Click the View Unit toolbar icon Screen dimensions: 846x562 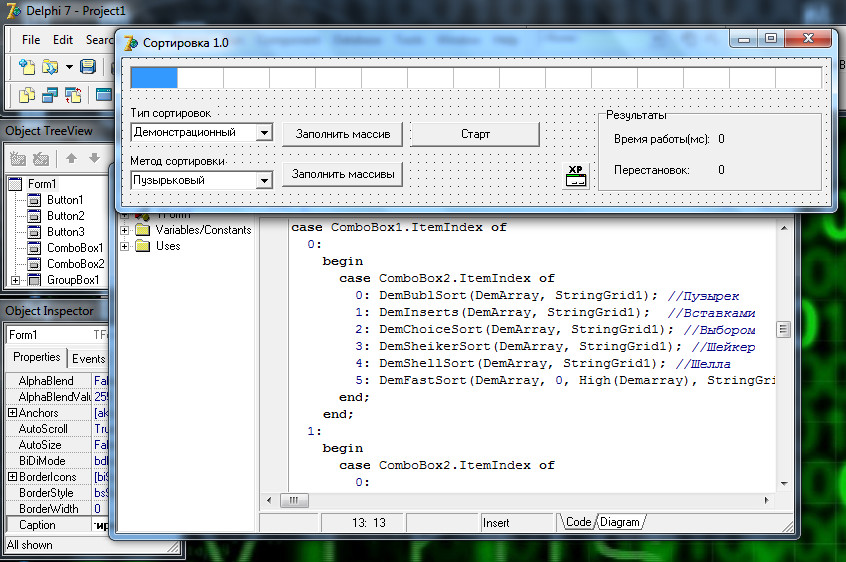pyautogui.click(x=26, y=95)
